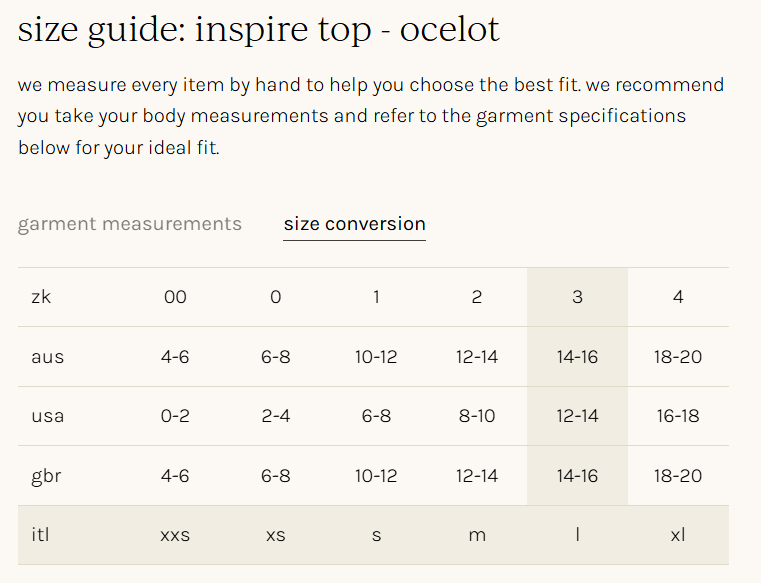The width and height of the screenshot is (761, 583).
Task: Click the aus row label
Action: coord(47,357)
